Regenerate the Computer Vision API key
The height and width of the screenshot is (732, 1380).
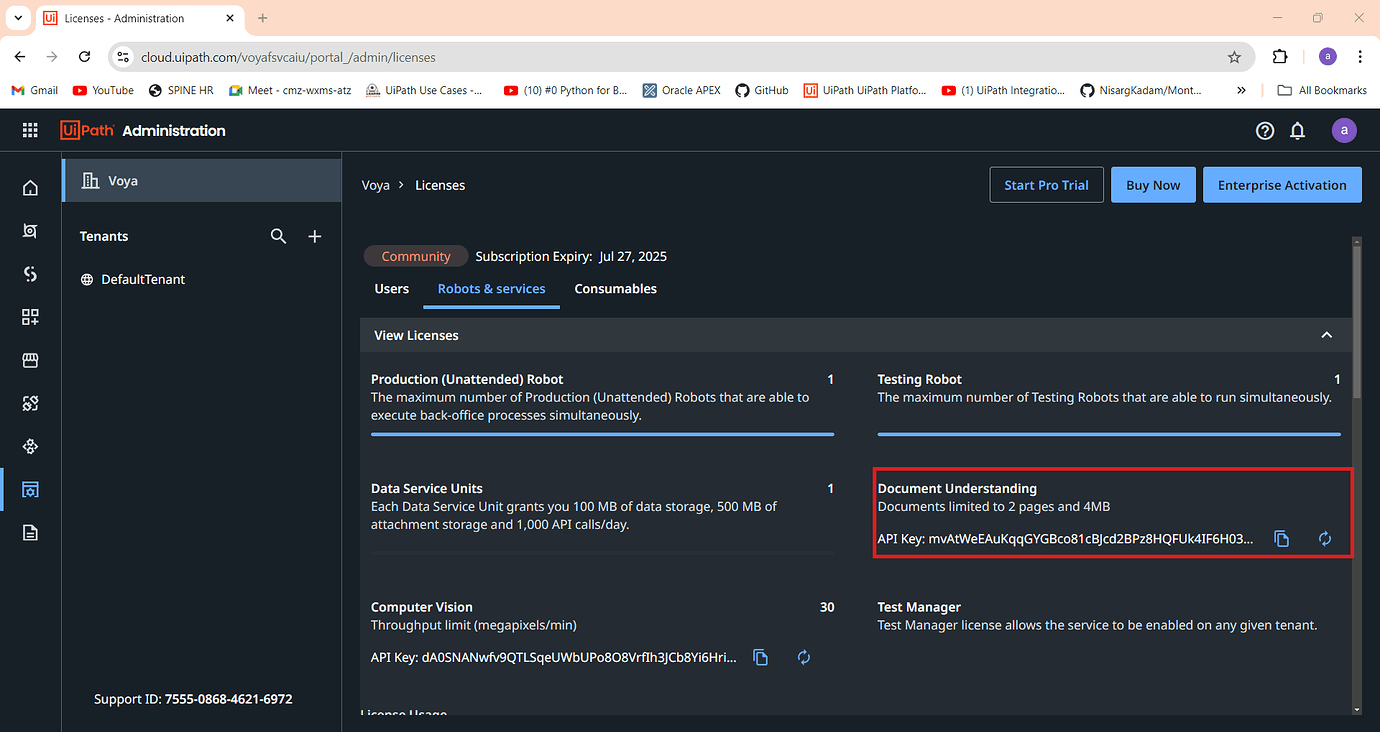pyautogui.click(x=803, y=657)
